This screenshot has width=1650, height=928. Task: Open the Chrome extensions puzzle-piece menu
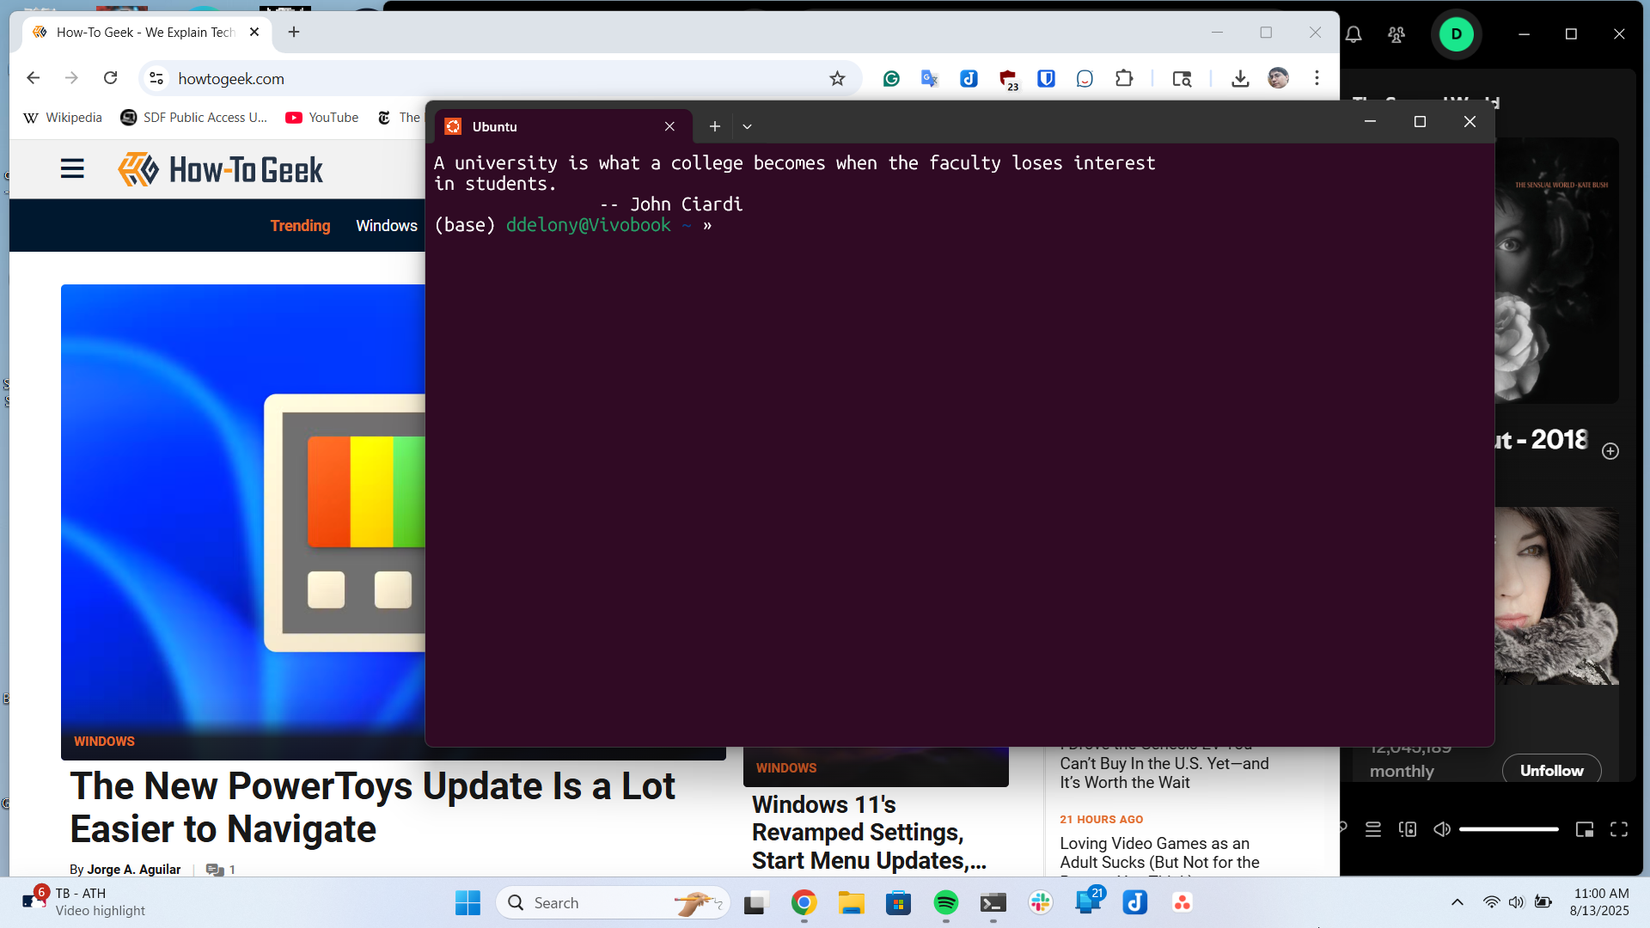pyautogui.click(x=1124, y=78)
